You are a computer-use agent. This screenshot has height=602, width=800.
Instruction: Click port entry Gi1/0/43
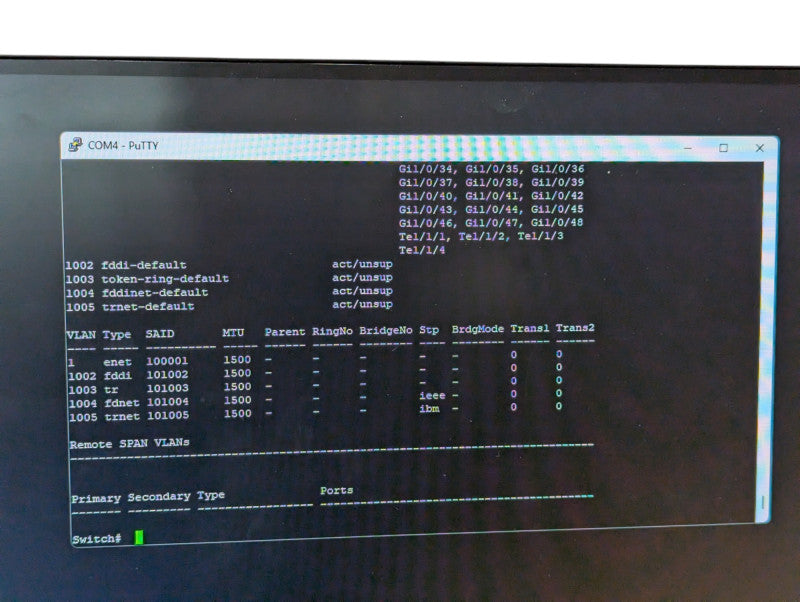426,209
